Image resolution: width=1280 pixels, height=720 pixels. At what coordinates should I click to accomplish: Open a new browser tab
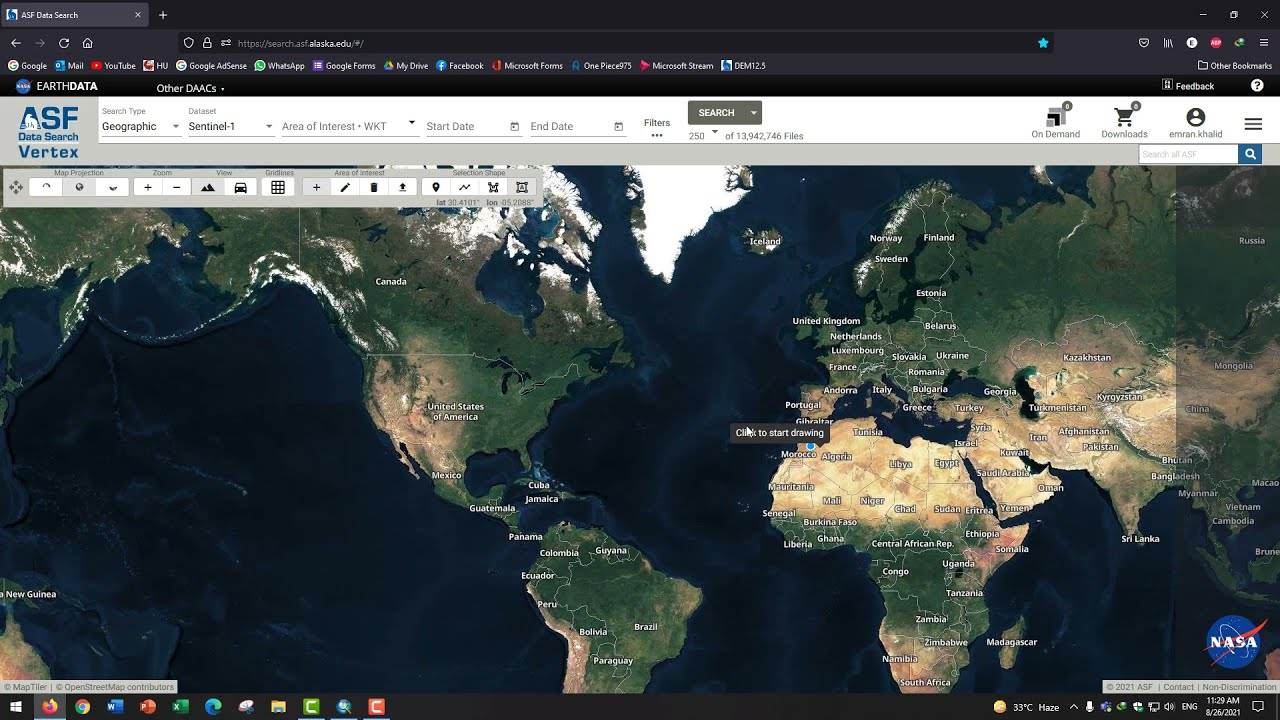(x=163, y=15)
